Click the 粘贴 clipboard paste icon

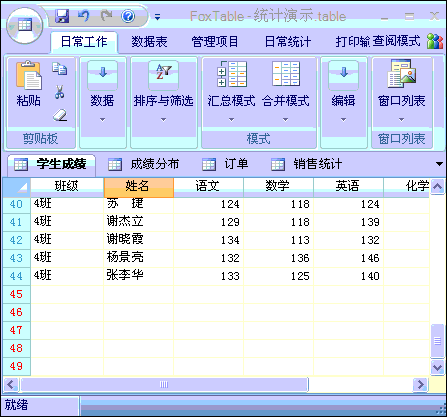29,76
